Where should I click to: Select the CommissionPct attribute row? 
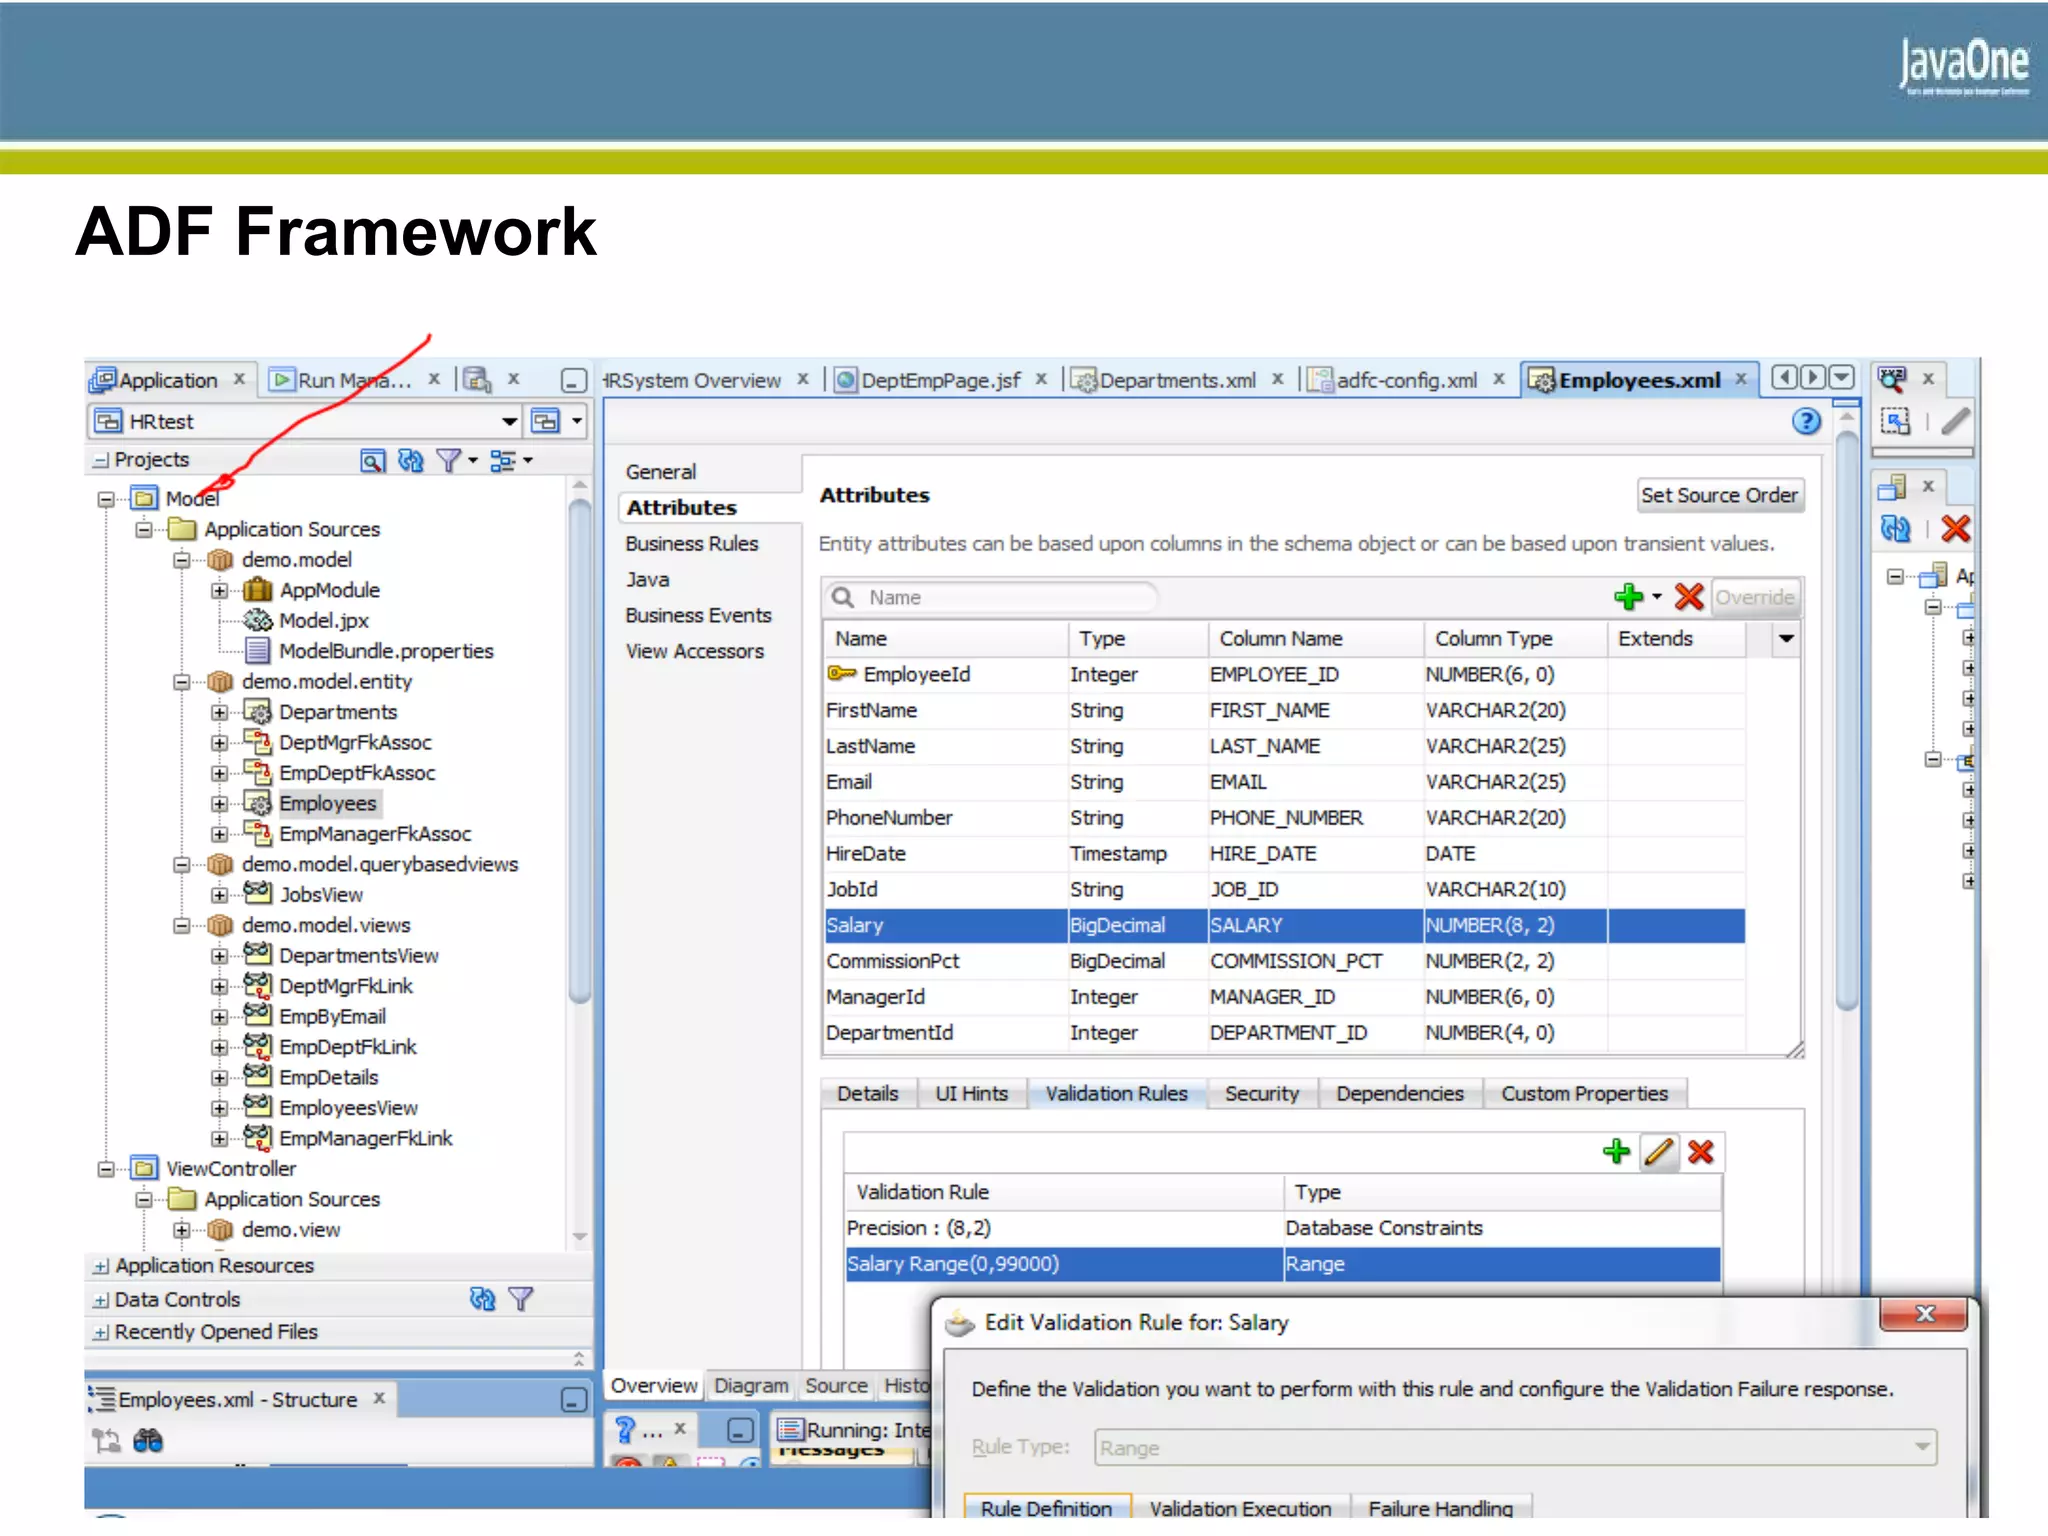(1285, 961)
